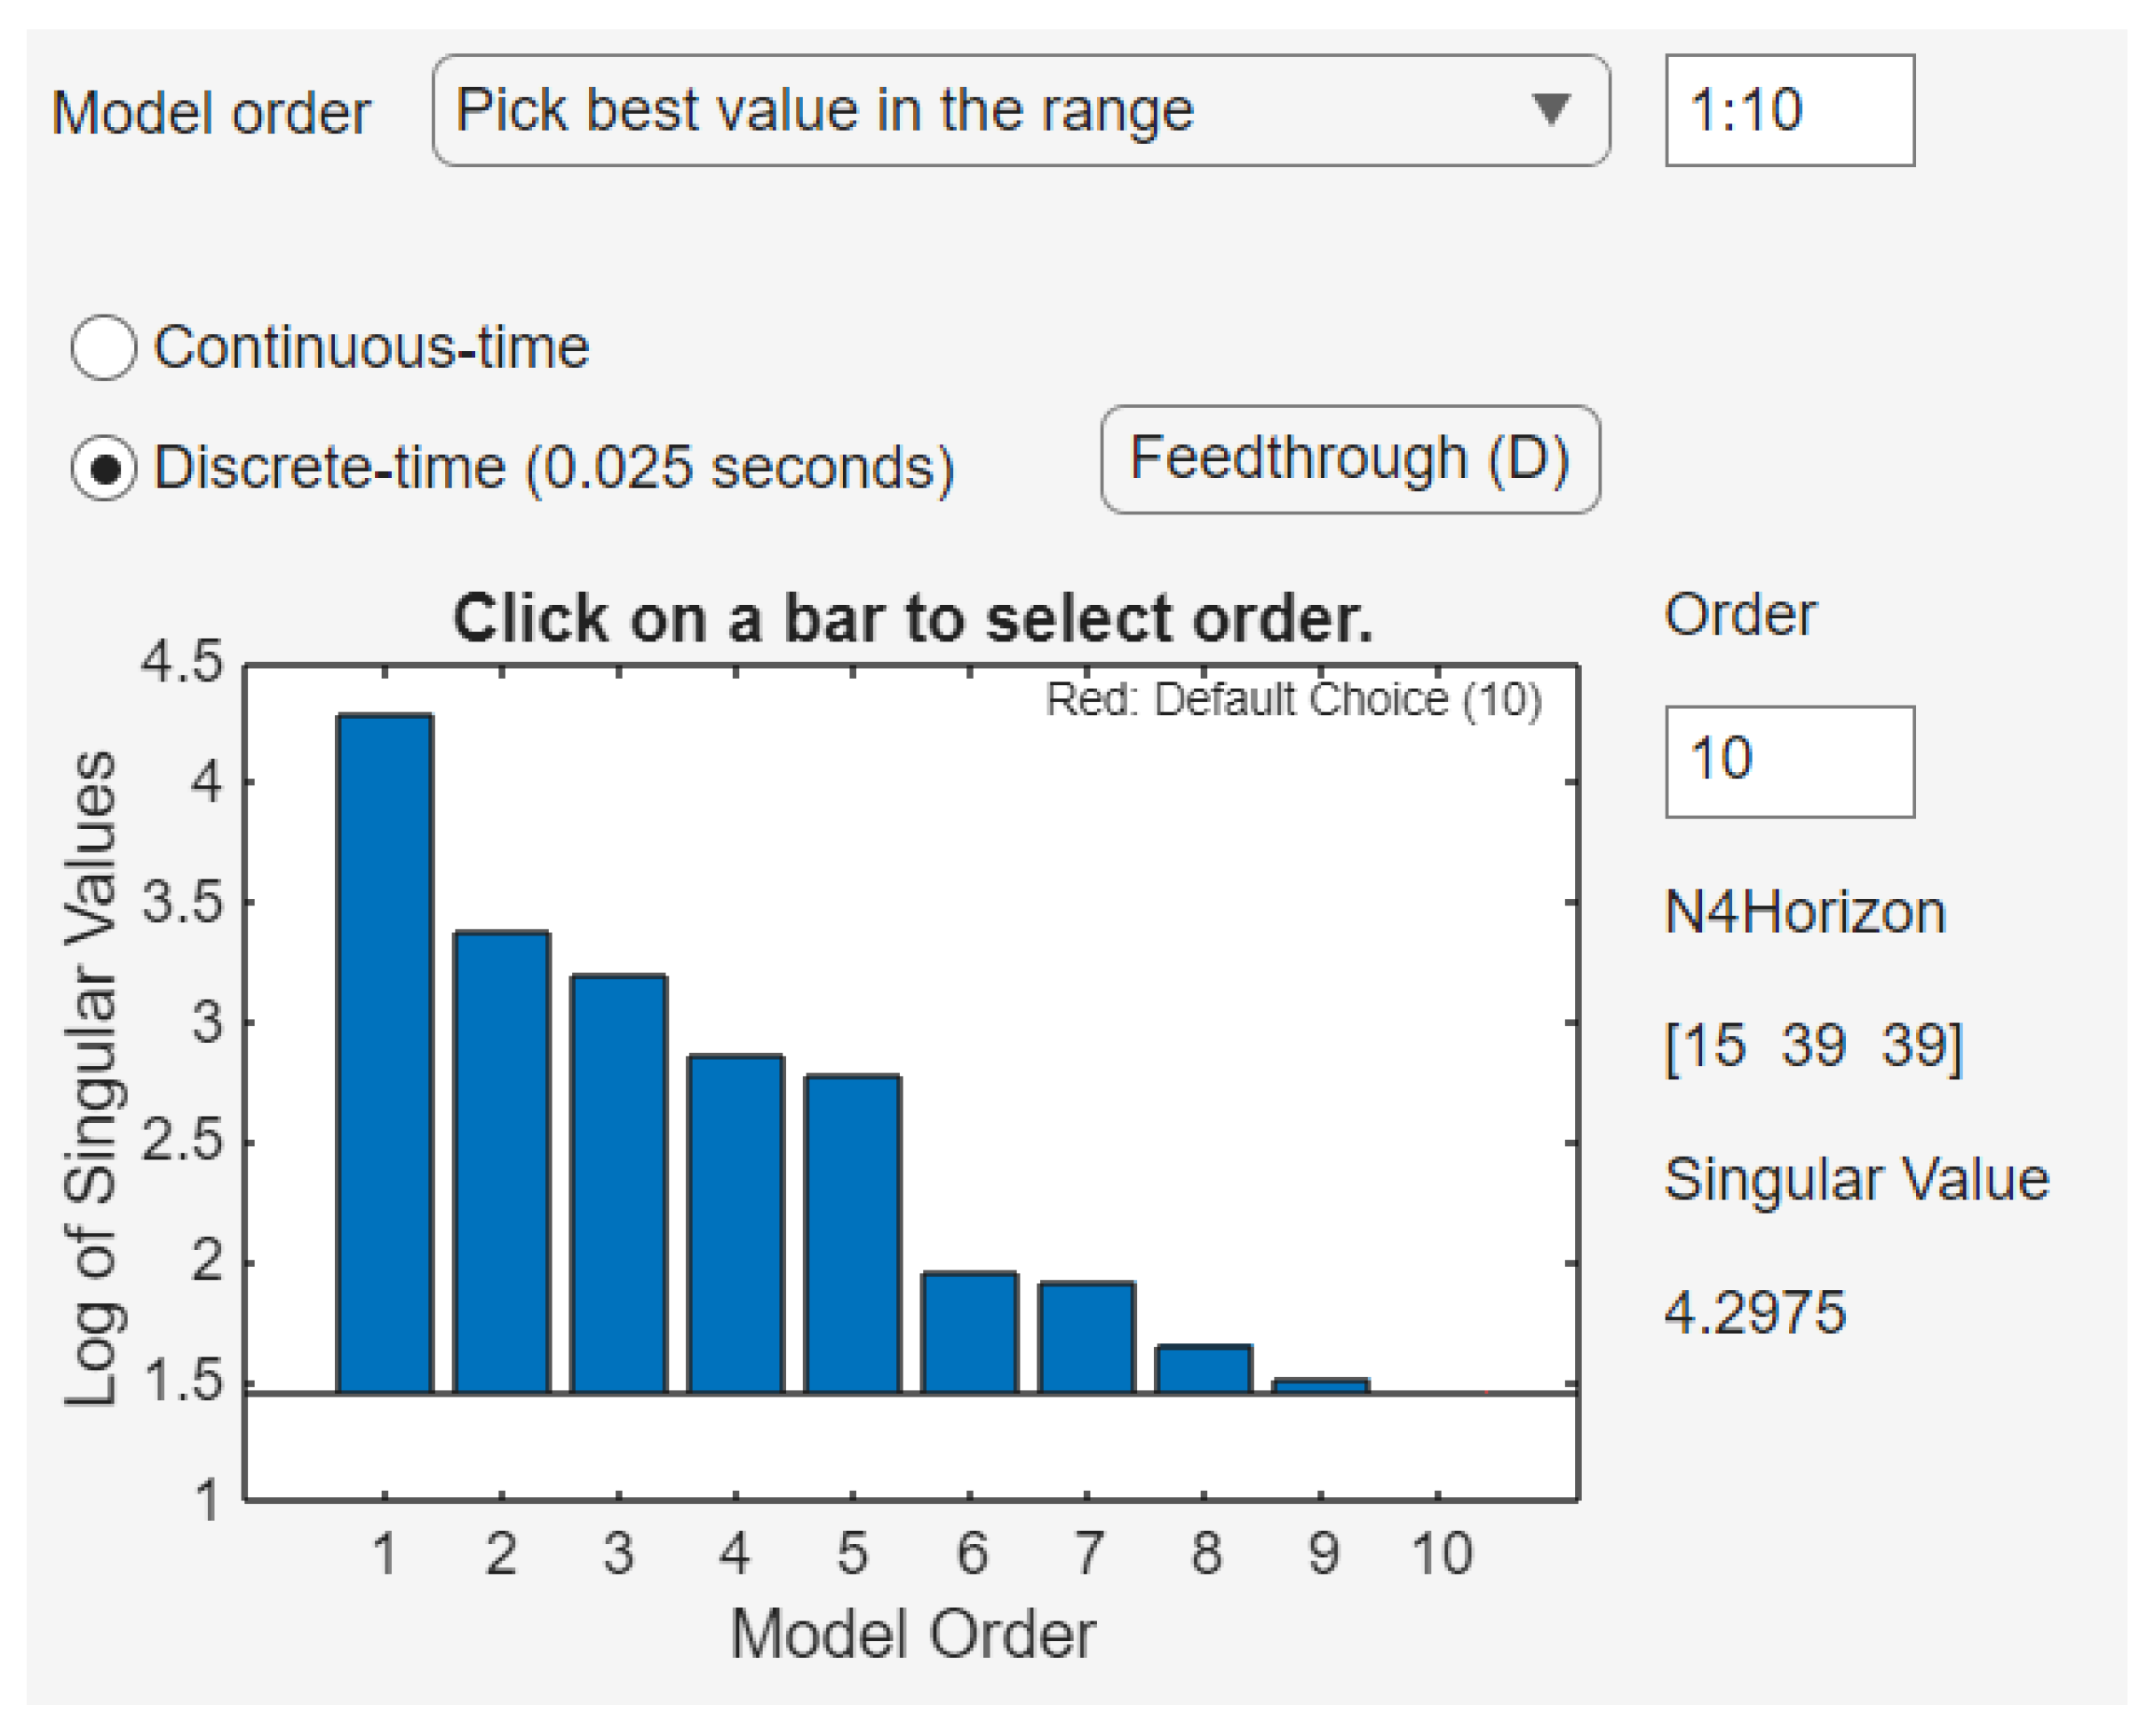Click the model order range field 1:10
2155x1736 pixels.
(1789, 110)
